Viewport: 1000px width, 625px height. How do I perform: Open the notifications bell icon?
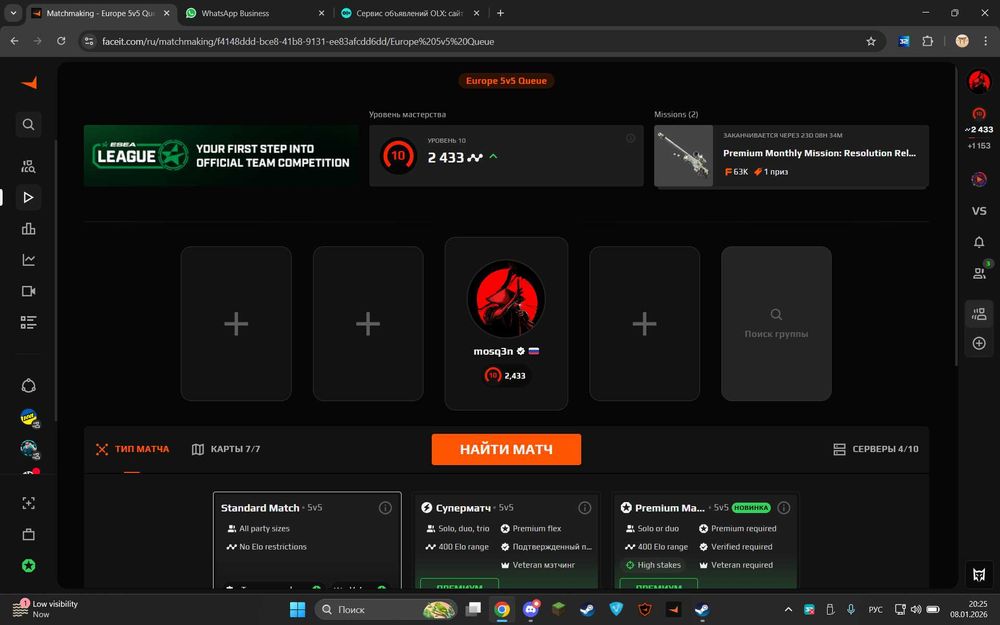[979, 242]
